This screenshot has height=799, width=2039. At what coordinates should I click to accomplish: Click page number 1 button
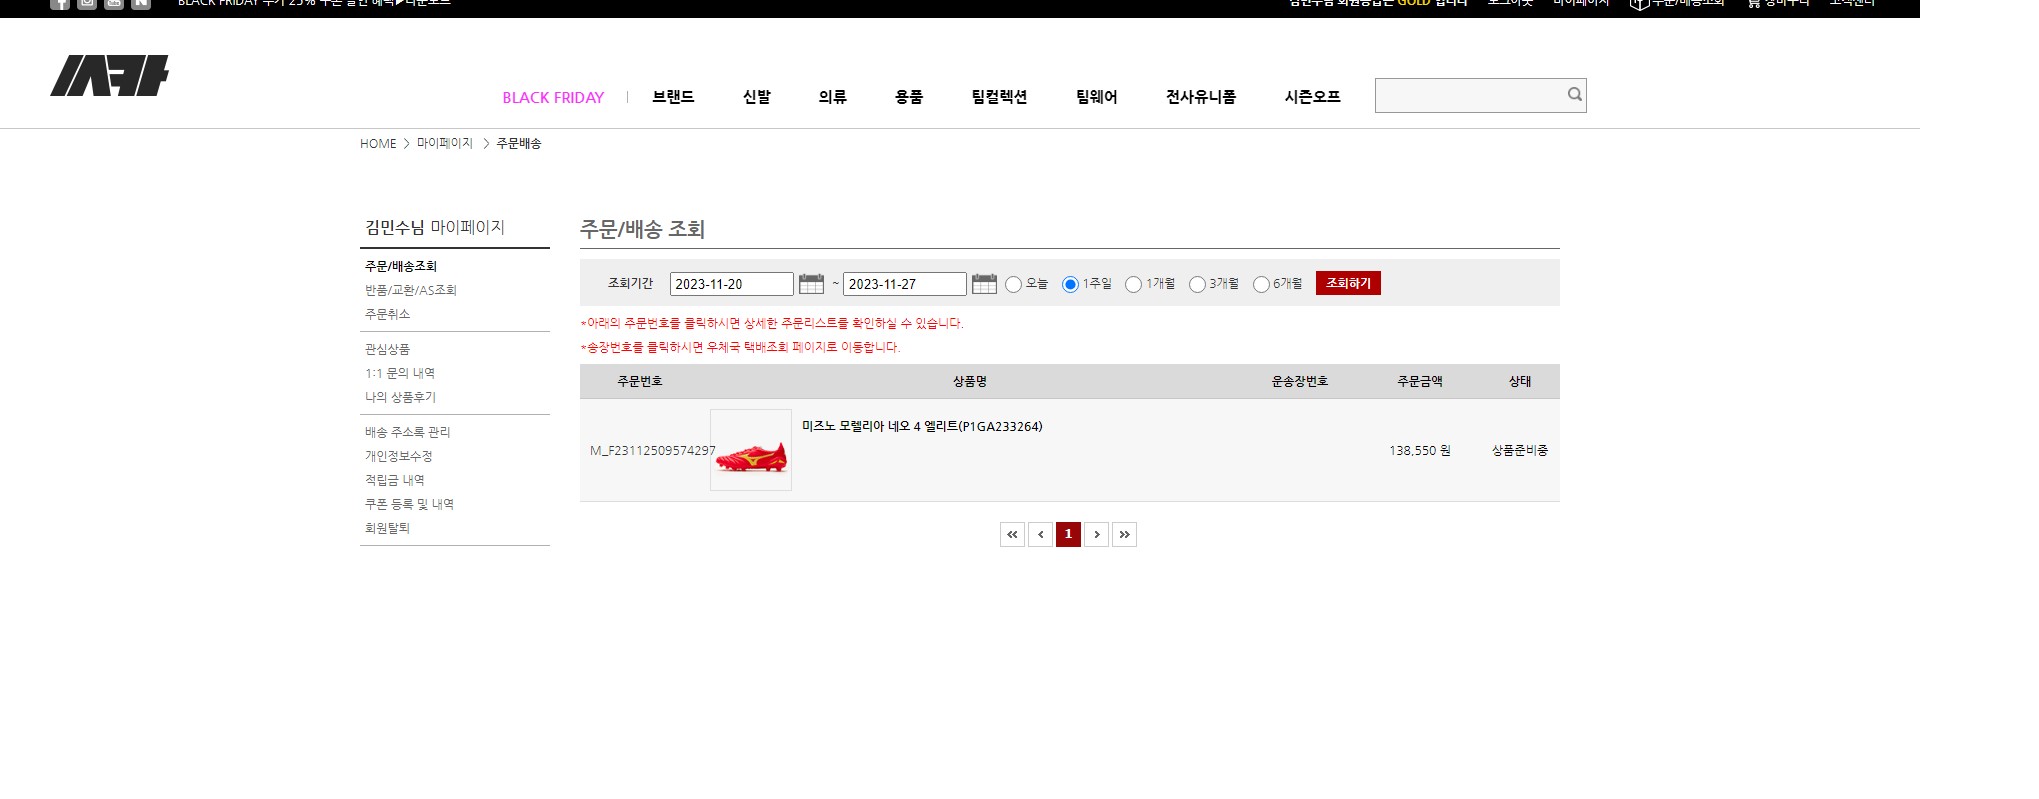[x=1068, y=534]
